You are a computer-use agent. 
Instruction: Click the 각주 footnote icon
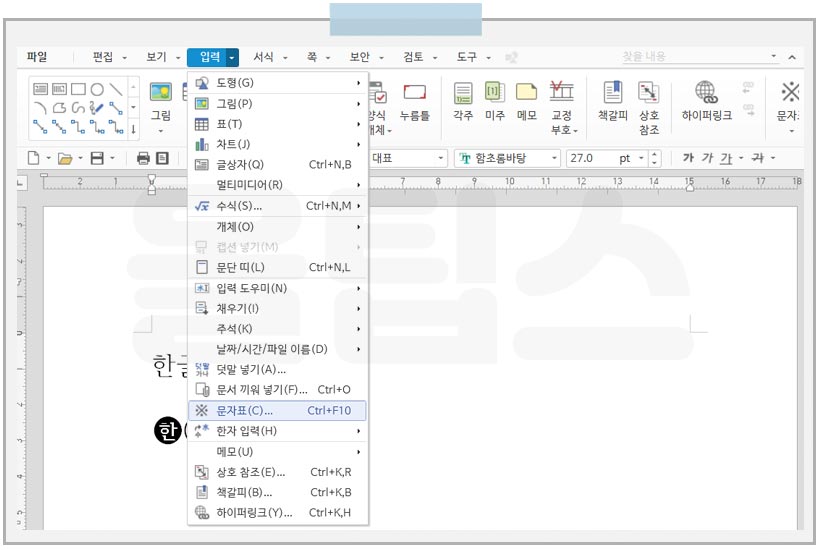463,101
